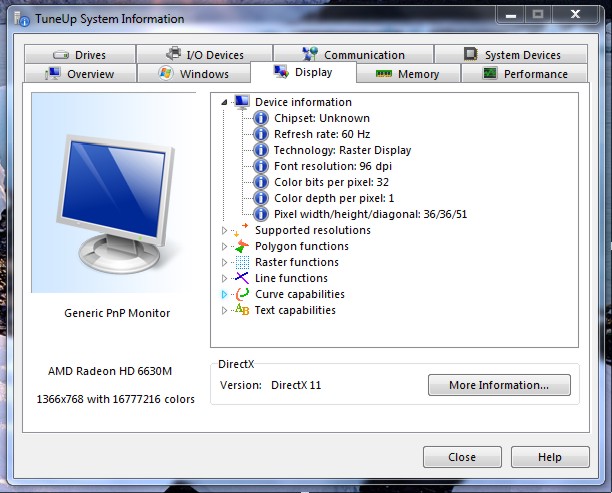Click the printer icon on I/O Devices tab
The height and width of the screenshot is (493, 612).
click(174, 53)
